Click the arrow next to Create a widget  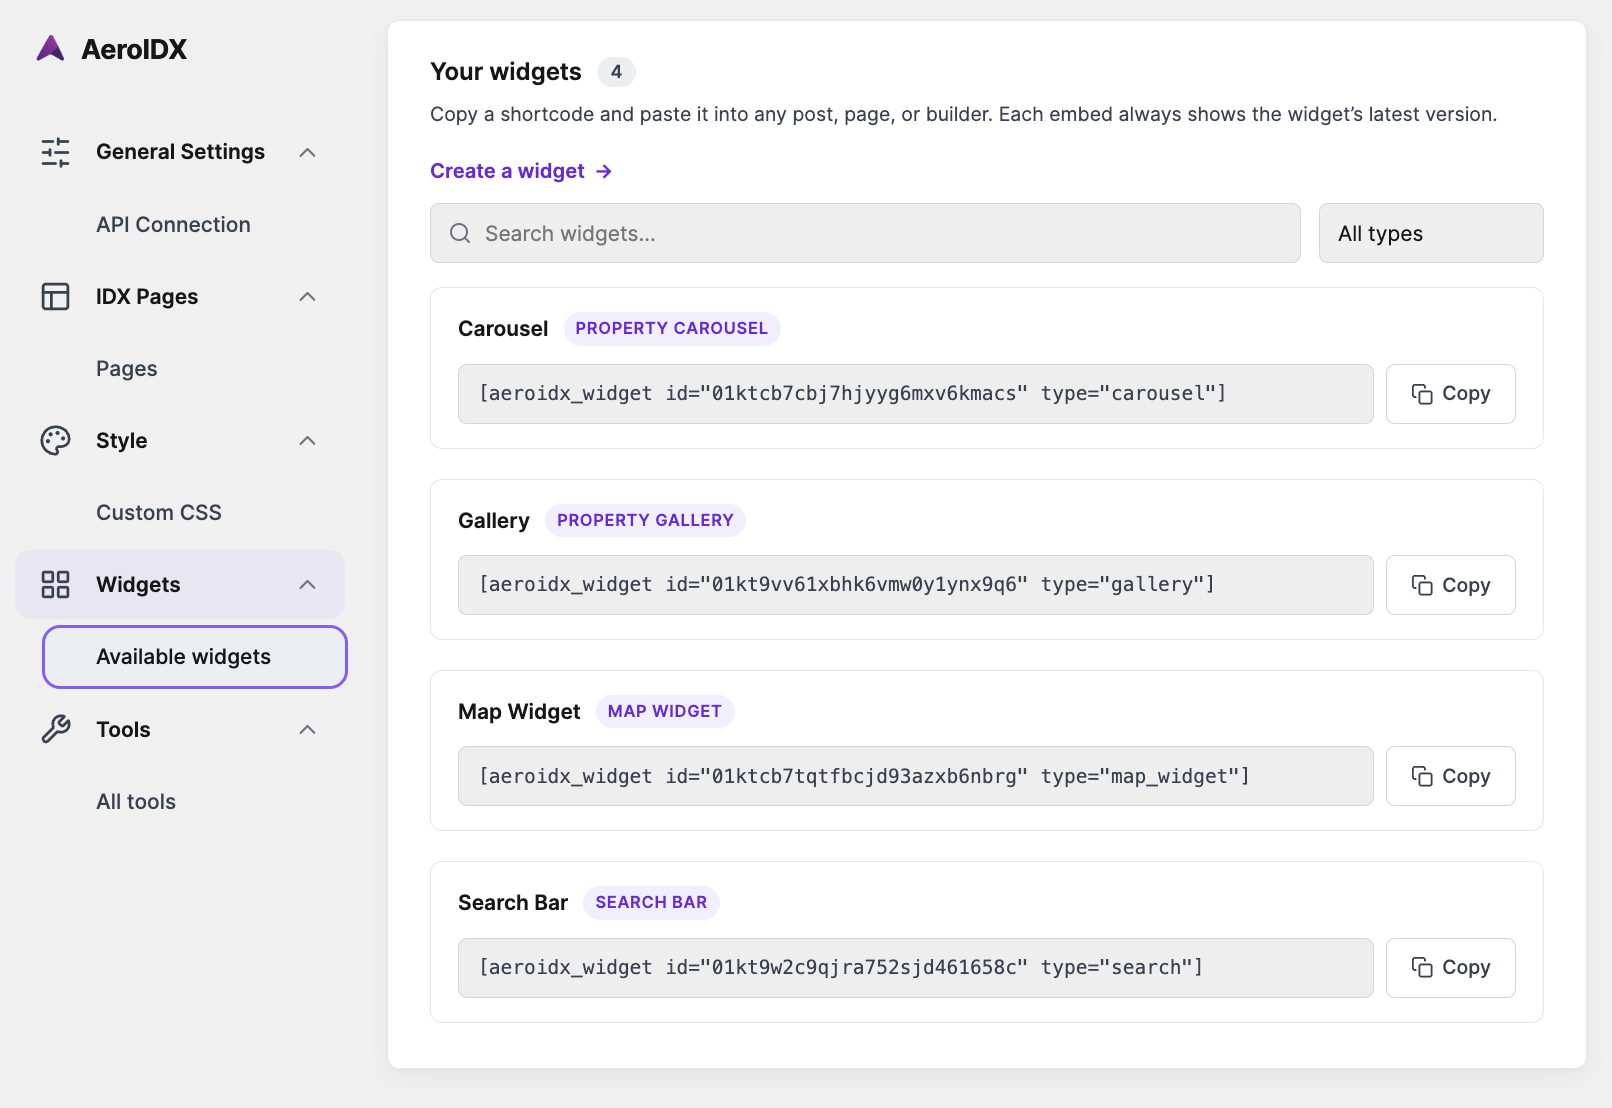click(x=604, y=171)
